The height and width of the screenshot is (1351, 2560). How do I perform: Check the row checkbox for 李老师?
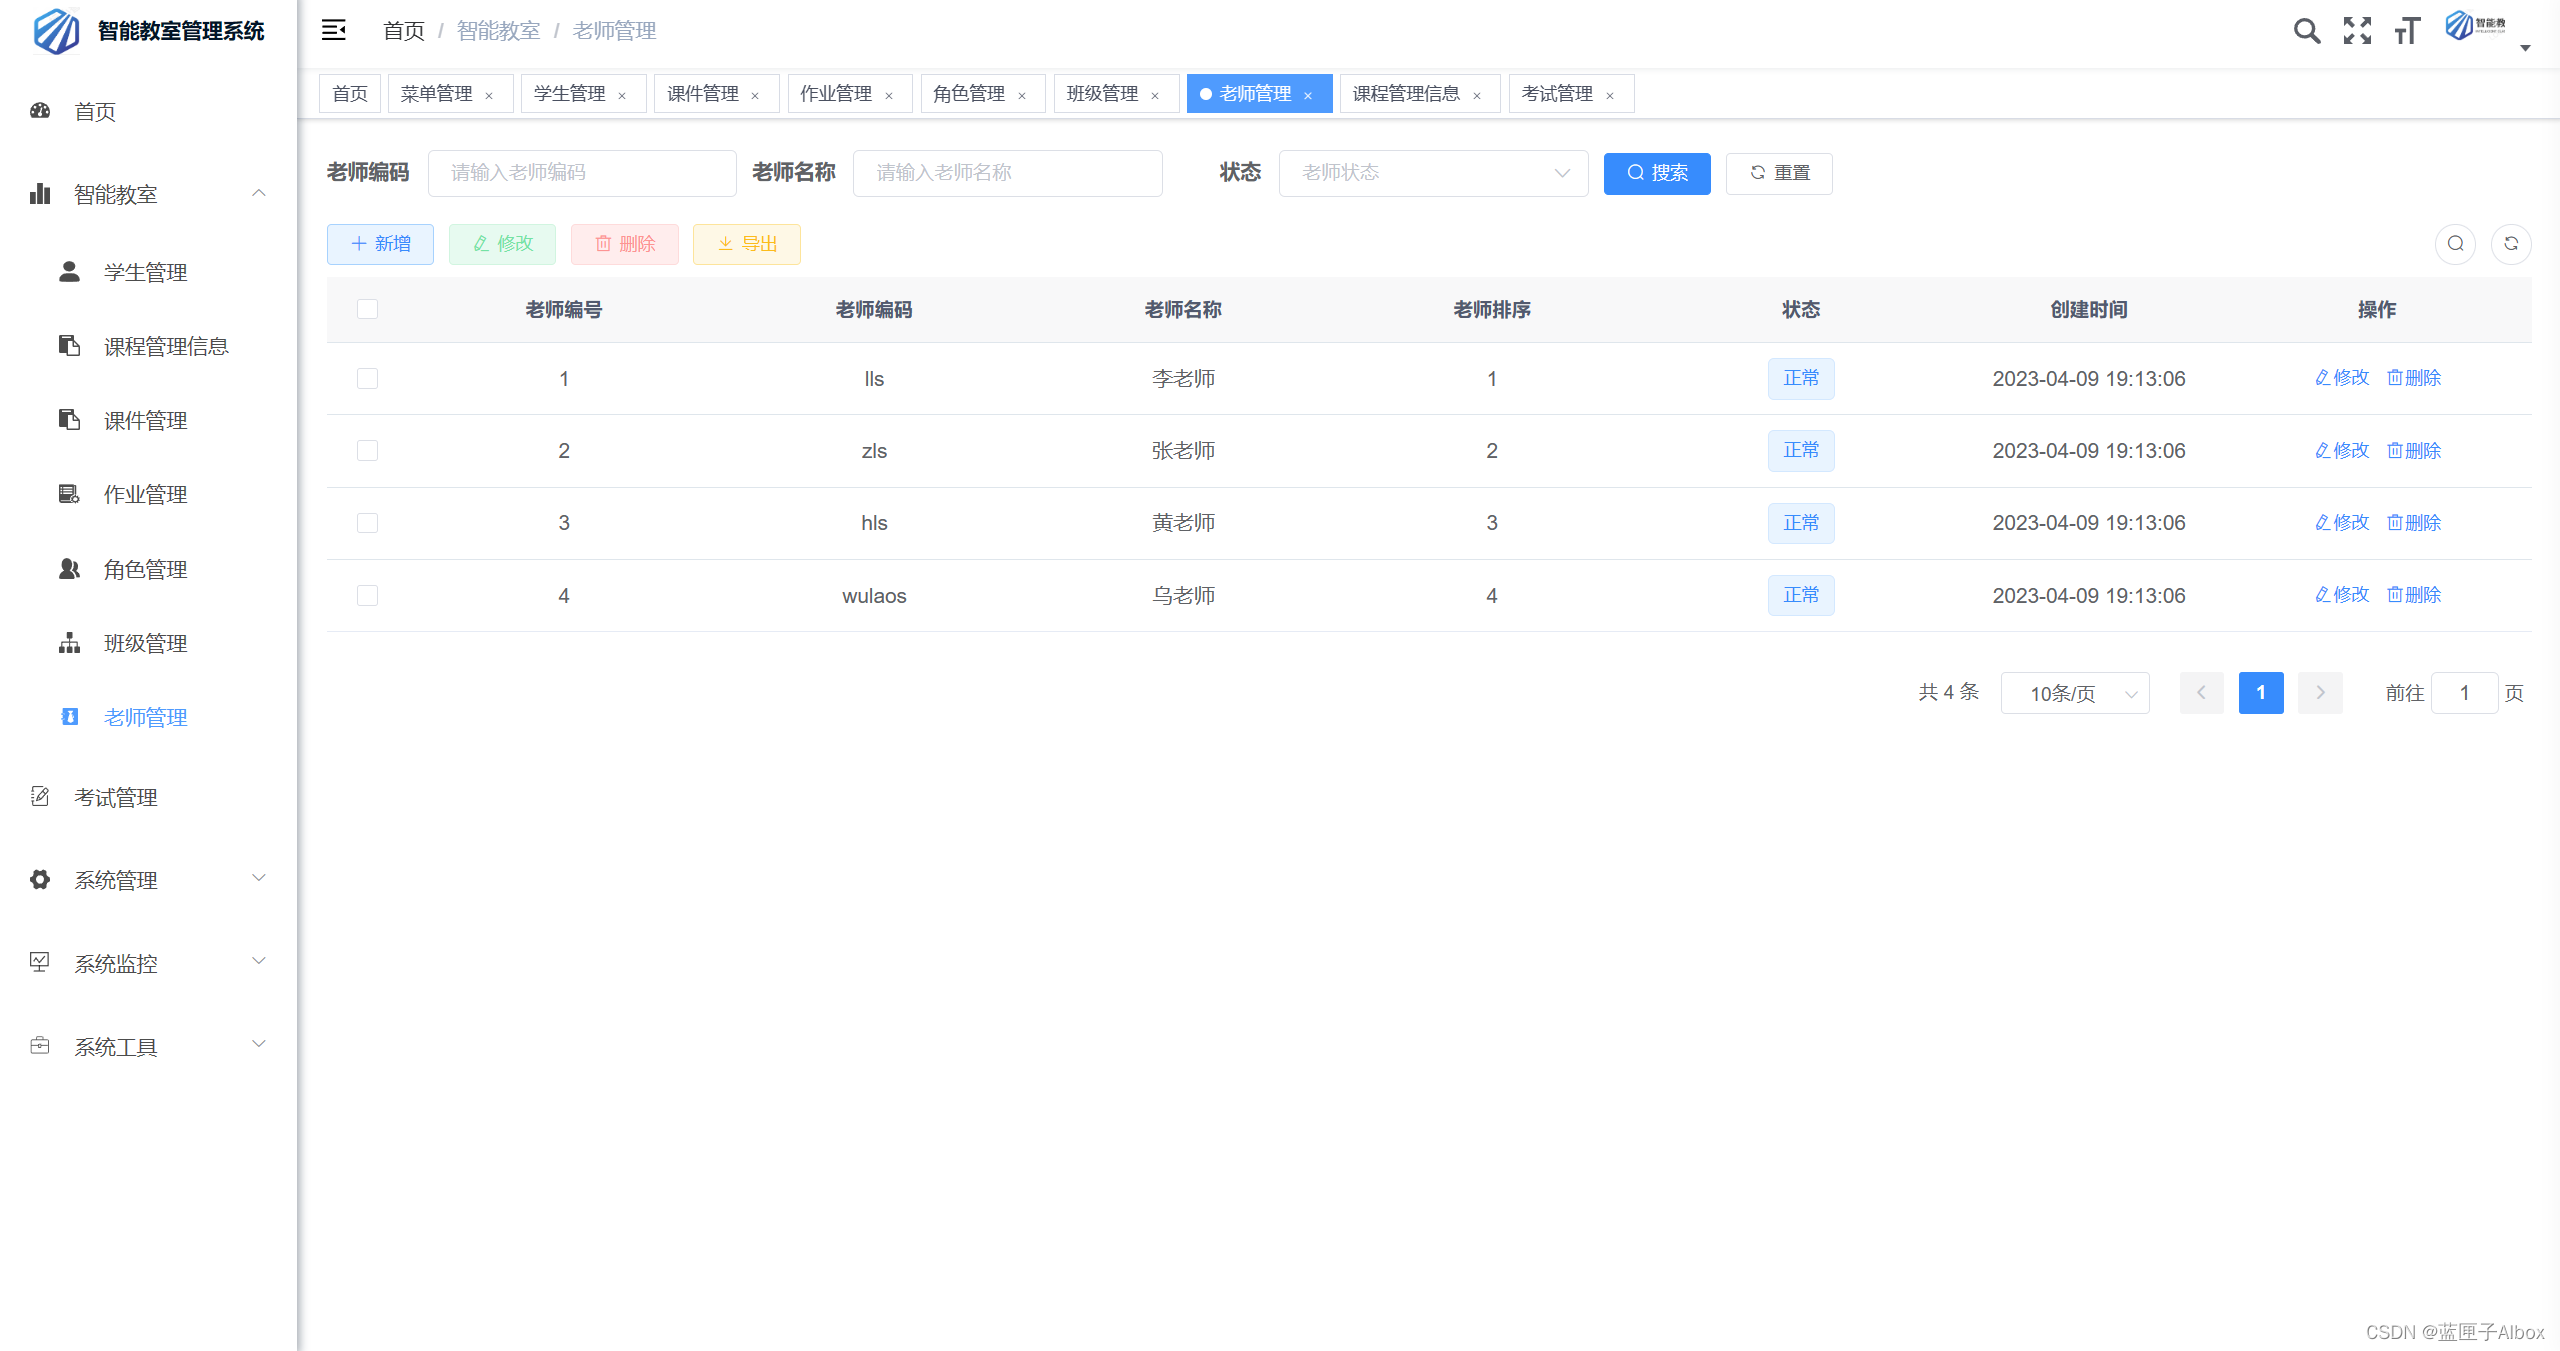pyautogui.click(x=367, y=378)
